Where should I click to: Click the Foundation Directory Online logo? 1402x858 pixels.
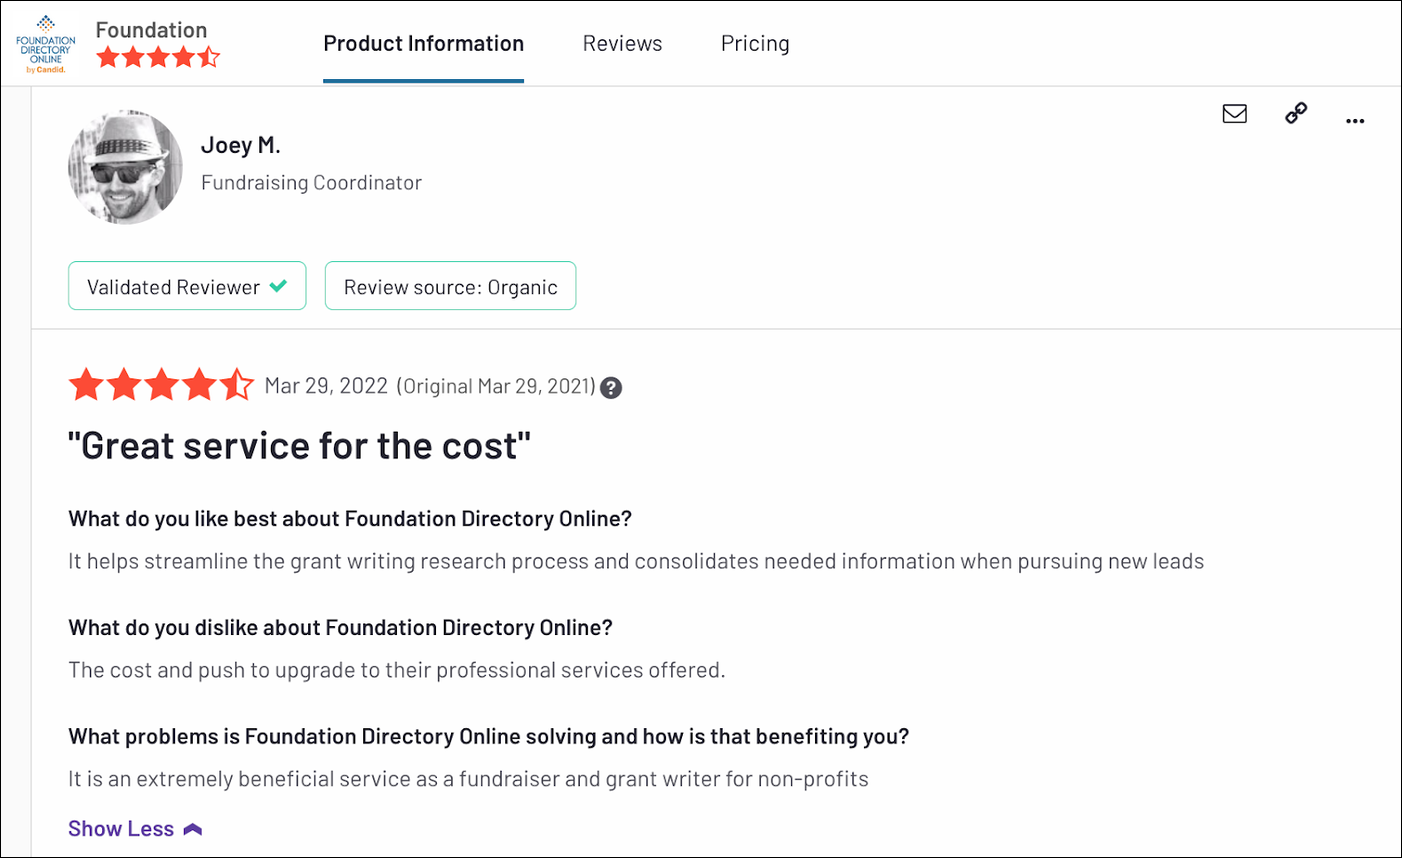44,42
